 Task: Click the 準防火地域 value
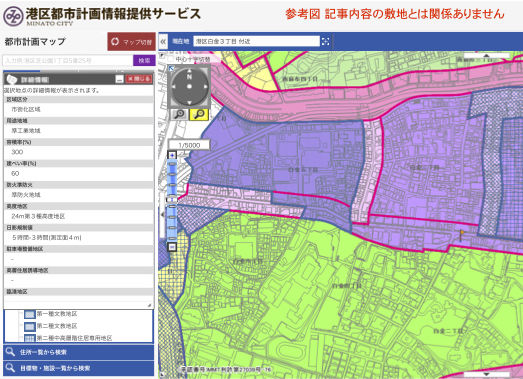(26, 195)
